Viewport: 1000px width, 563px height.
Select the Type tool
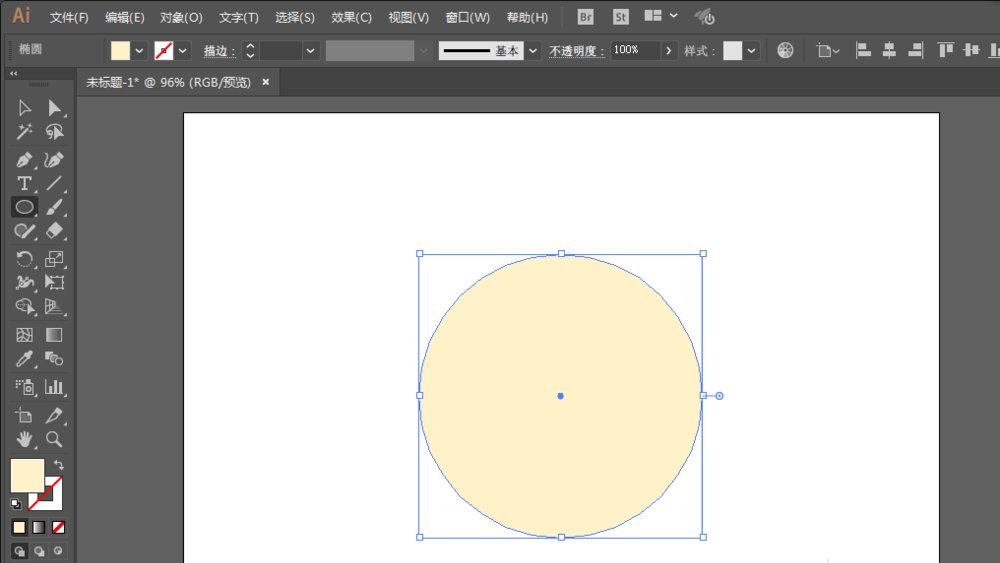[x=24, y=184]
